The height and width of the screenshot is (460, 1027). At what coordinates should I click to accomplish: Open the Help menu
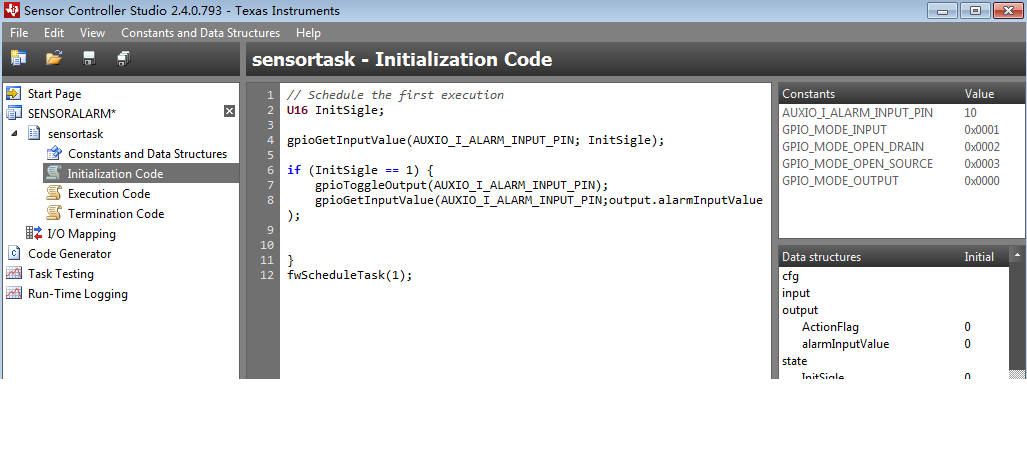click(x=308, y=33)
